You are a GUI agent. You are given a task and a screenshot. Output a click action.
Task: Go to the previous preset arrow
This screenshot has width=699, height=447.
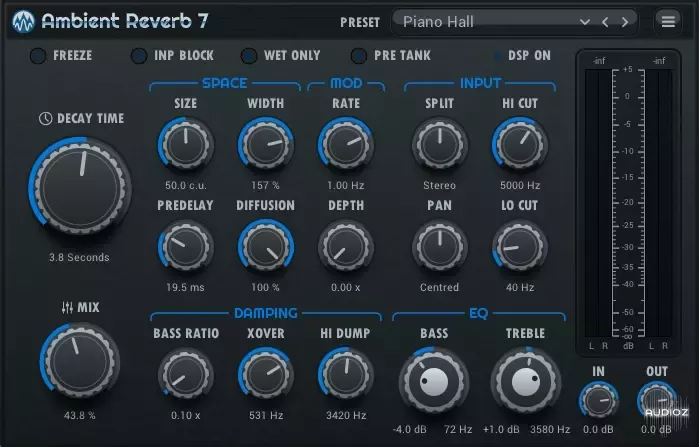click(x=605, y=22)
